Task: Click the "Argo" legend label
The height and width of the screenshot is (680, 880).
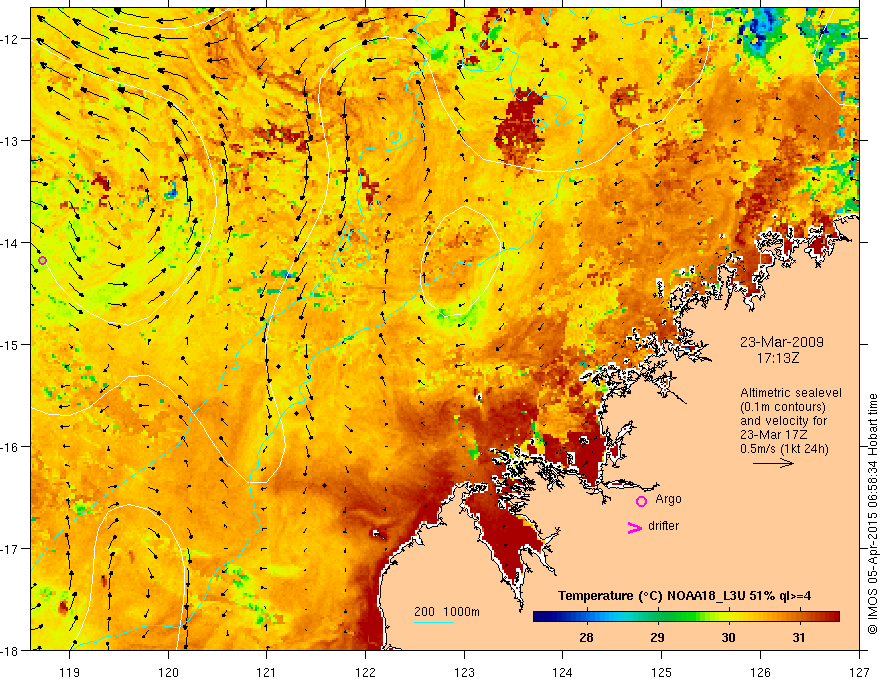Action: [x=668, y=499]
